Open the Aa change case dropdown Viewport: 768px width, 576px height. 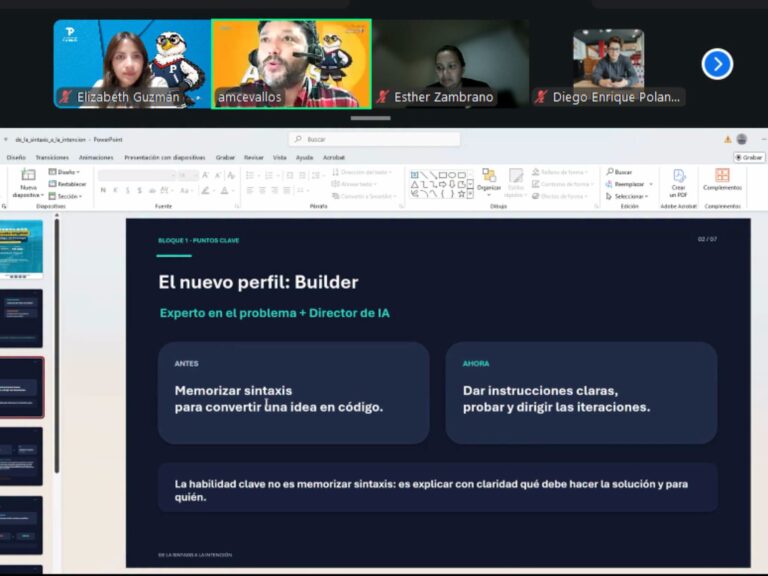click(185, 190)
